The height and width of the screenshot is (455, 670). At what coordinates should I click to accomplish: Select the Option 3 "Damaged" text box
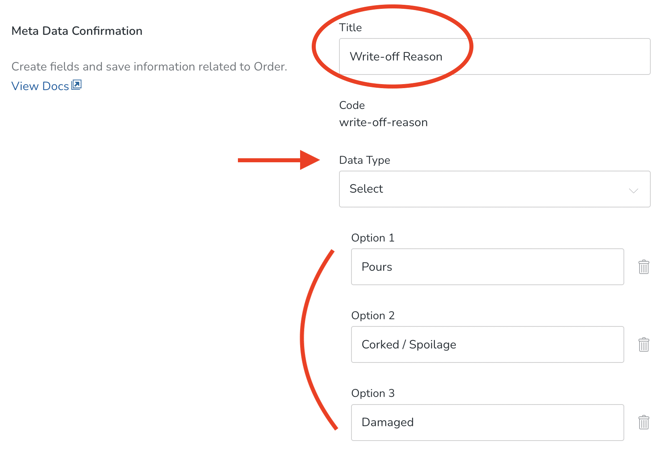pos(487,422)
